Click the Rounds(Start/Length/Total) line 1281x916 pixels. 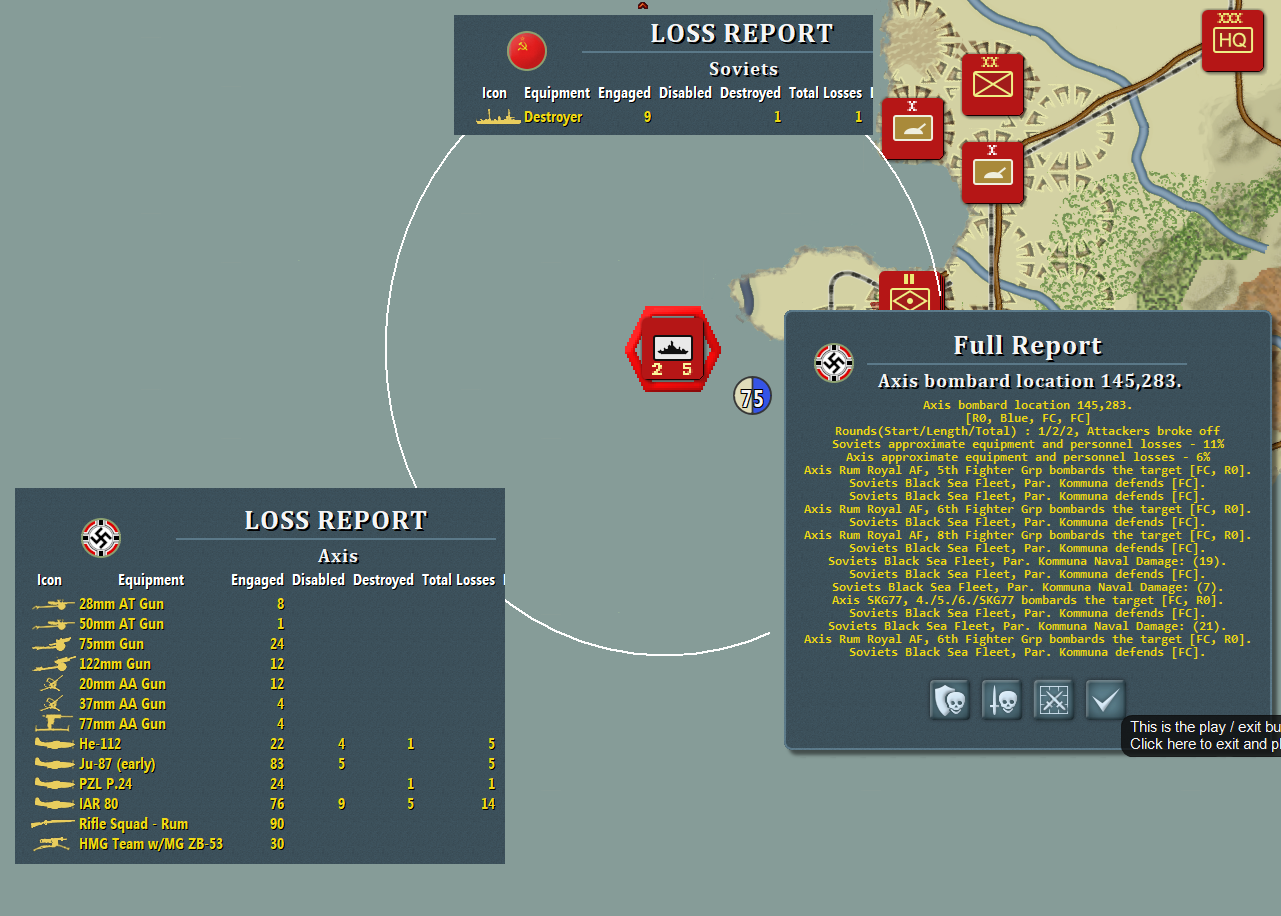(x=1028, y=431)
